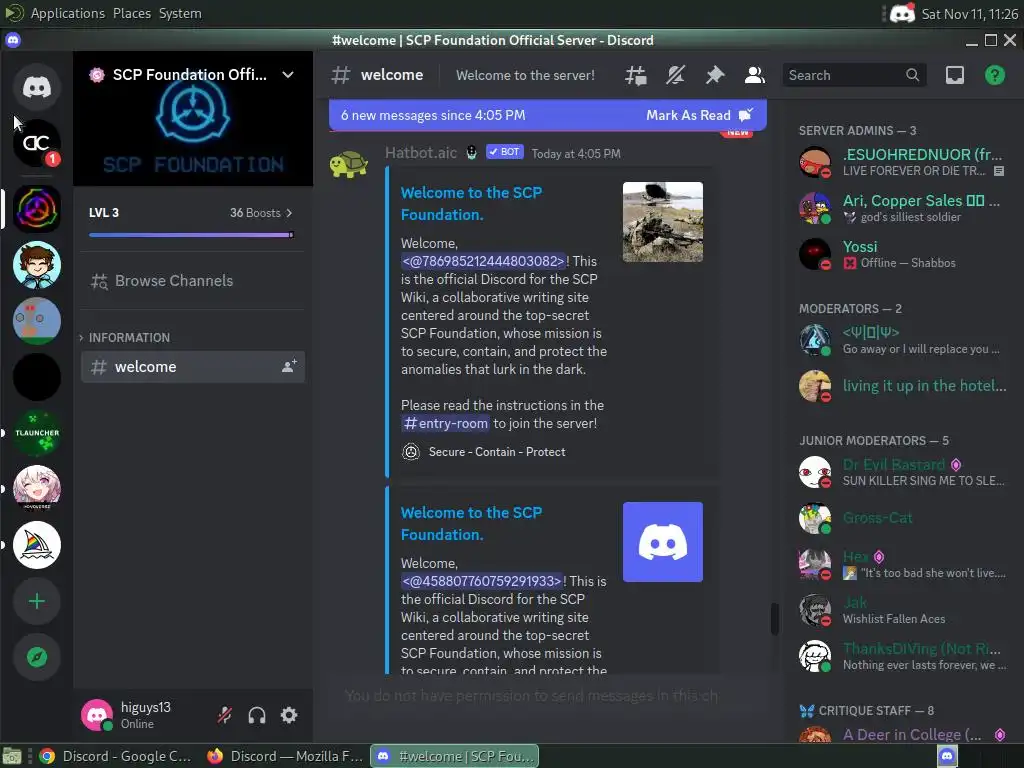Image resolution: width=1024 pixels, height=768 pixels.
Task: Click first Welcome to the SCP Foundation title
Action: click(471, 204)
